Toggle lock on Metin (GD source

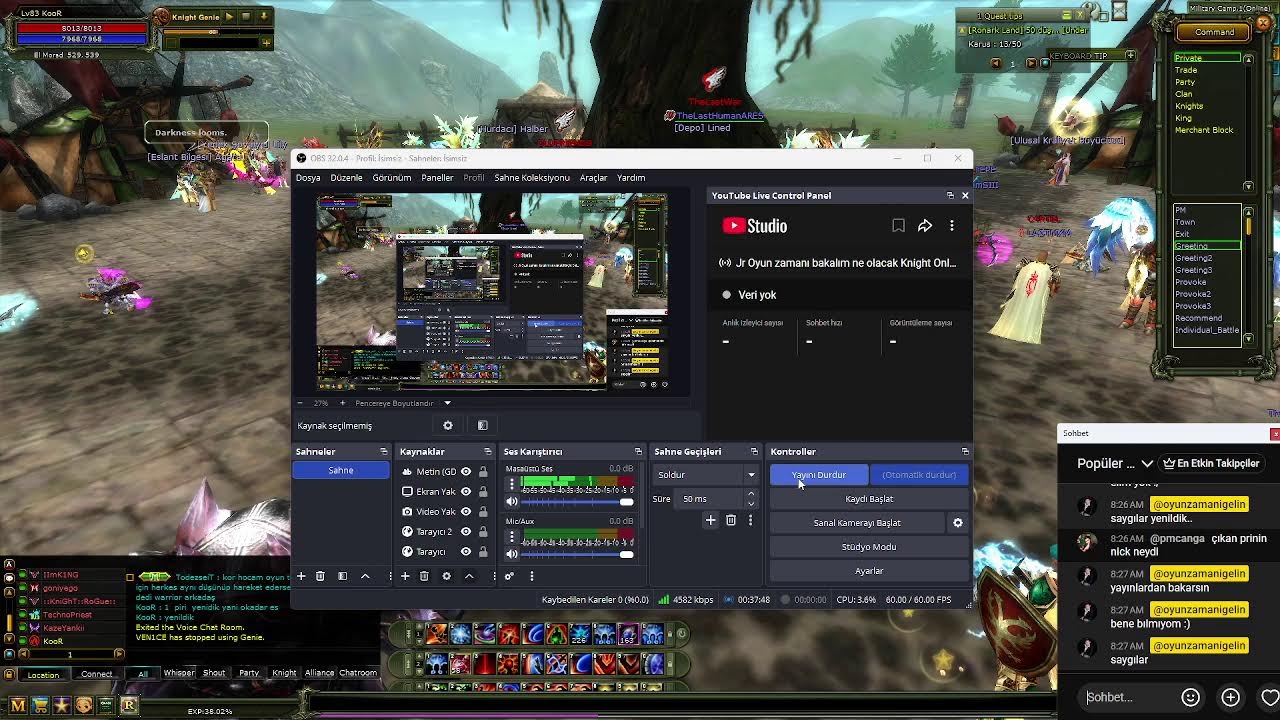tap(483, 472)
